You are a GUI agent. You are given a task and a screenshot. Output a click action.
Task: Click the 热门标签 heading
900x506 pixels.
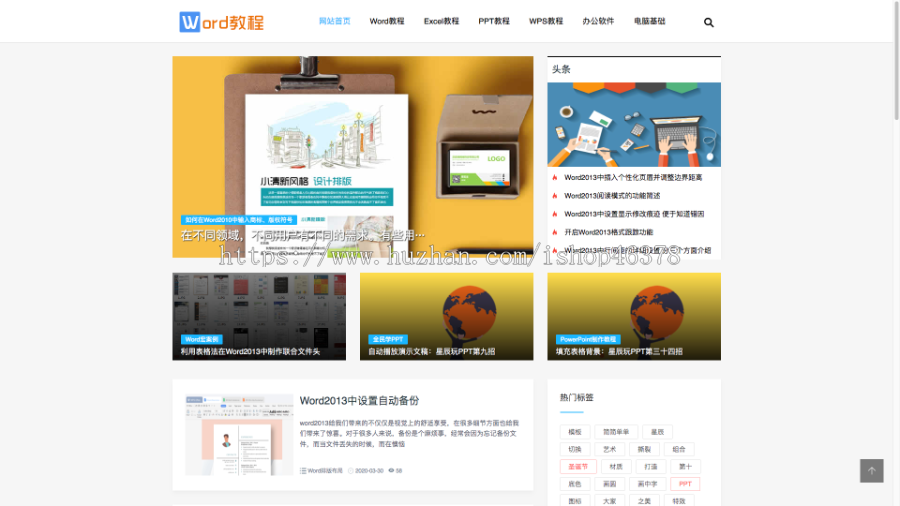click(576, 397)
